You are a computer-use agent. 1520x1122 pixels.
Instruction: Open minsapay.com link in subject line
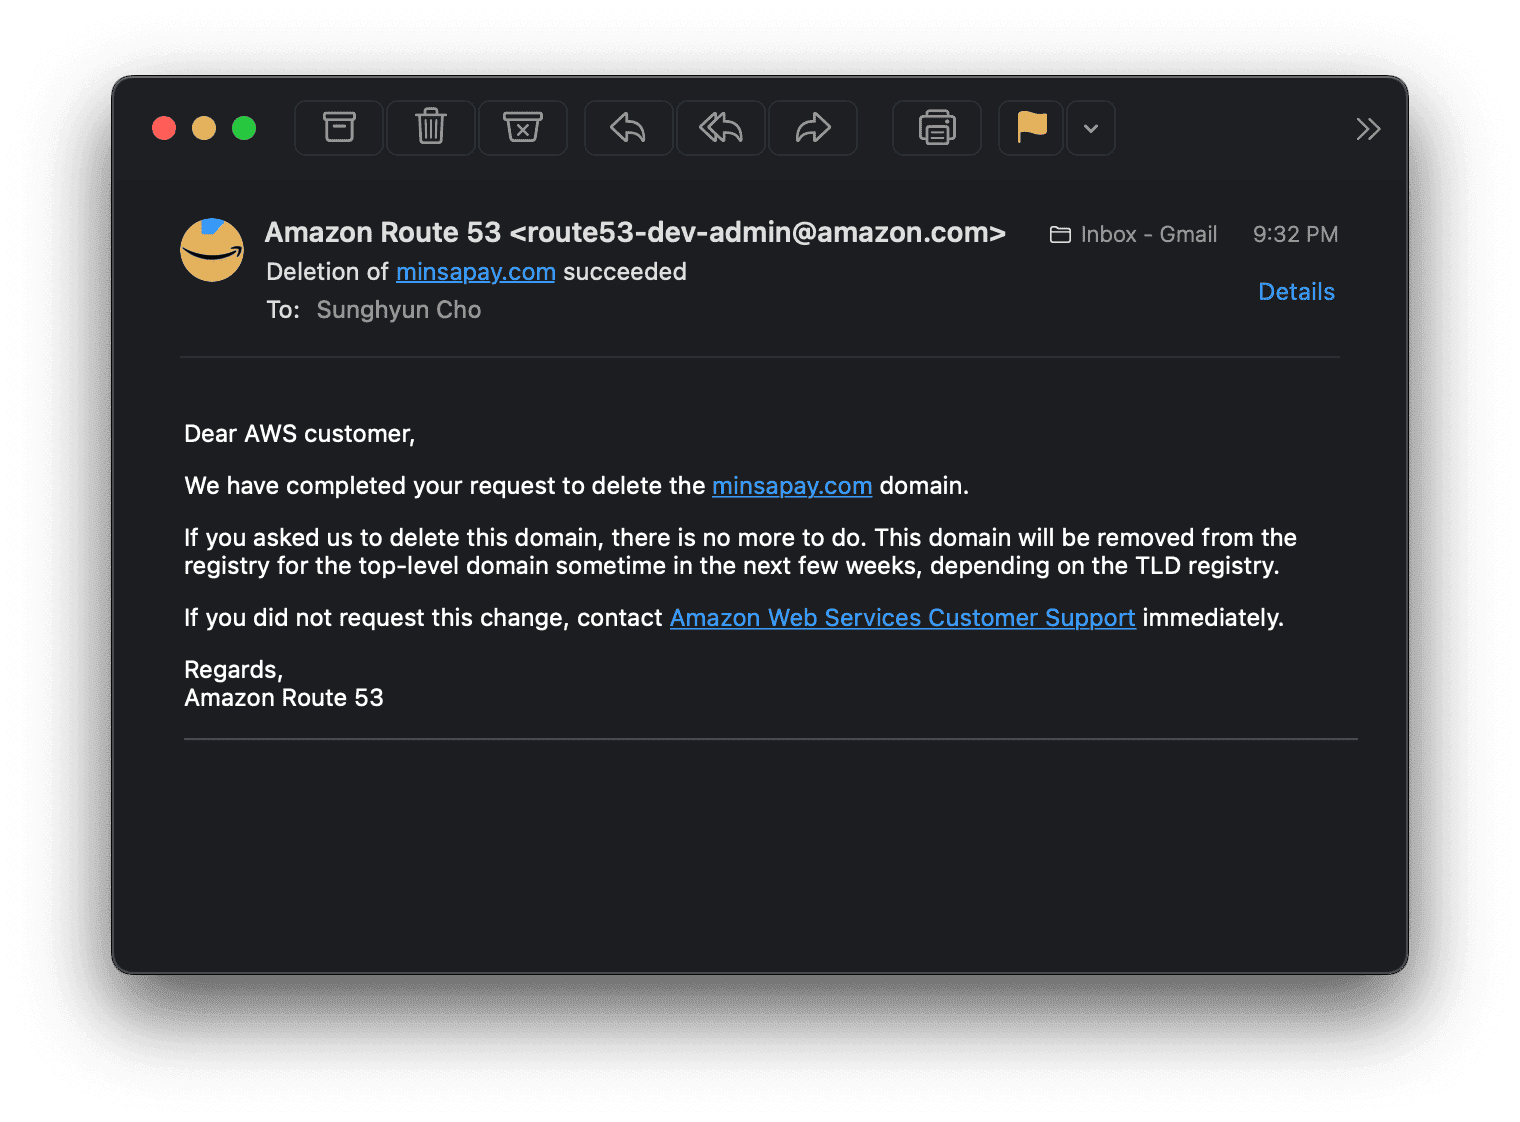pyautogui.click(x=475, y=272)
